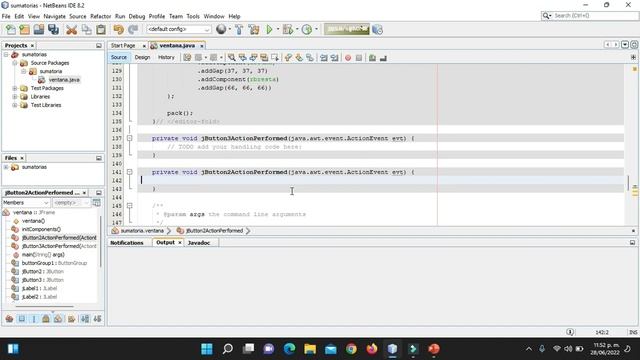Switch to the Start Page tab
Screen dimensions: 640x360
coord(123,46)
